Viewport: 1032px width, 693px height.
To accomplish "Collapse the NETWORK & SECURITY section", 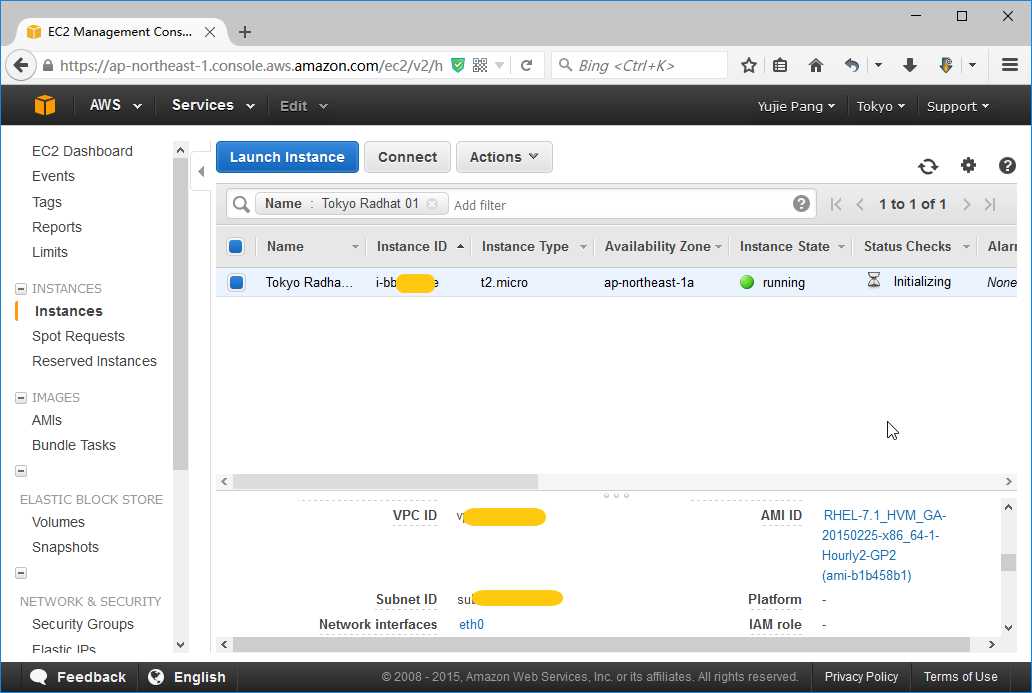I will 21,573.
